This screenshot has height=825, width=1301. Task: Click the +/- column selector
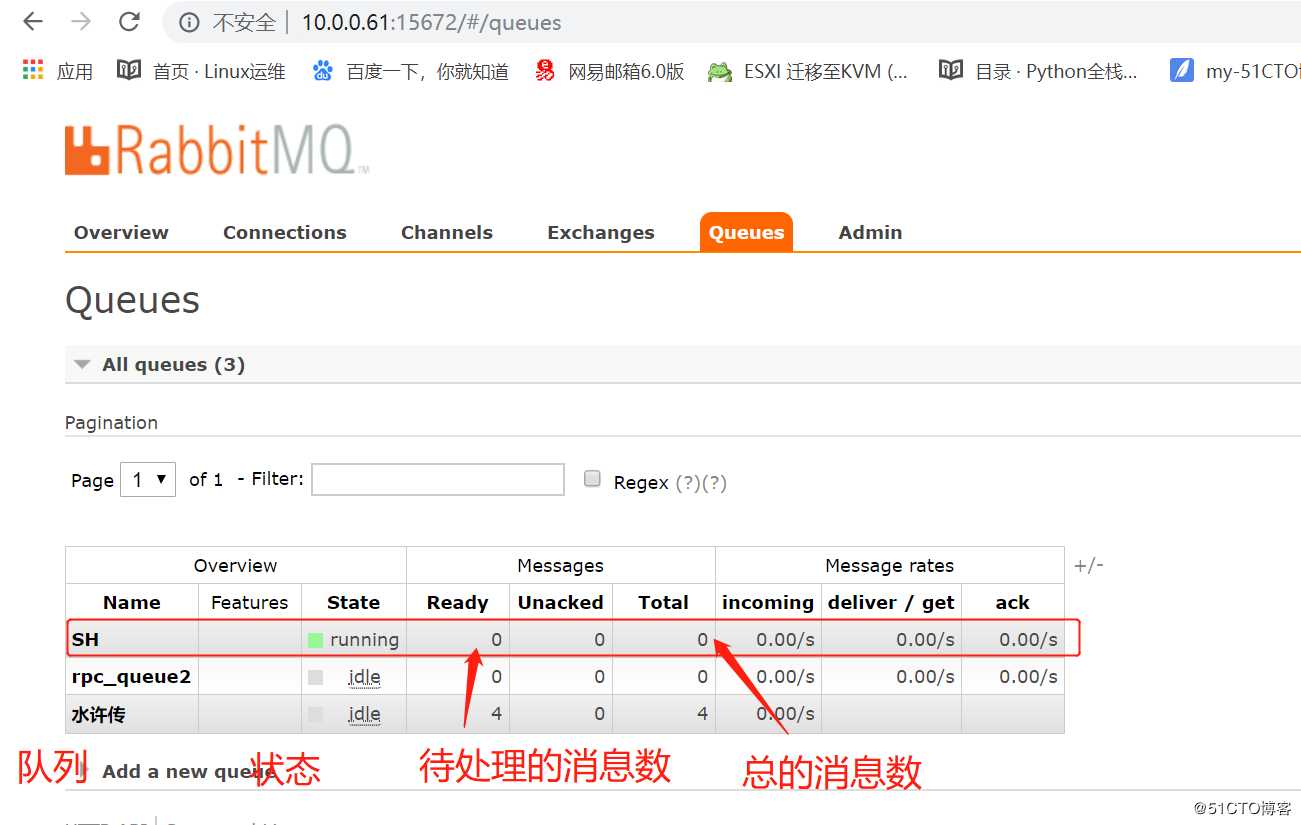point(1088,565)
